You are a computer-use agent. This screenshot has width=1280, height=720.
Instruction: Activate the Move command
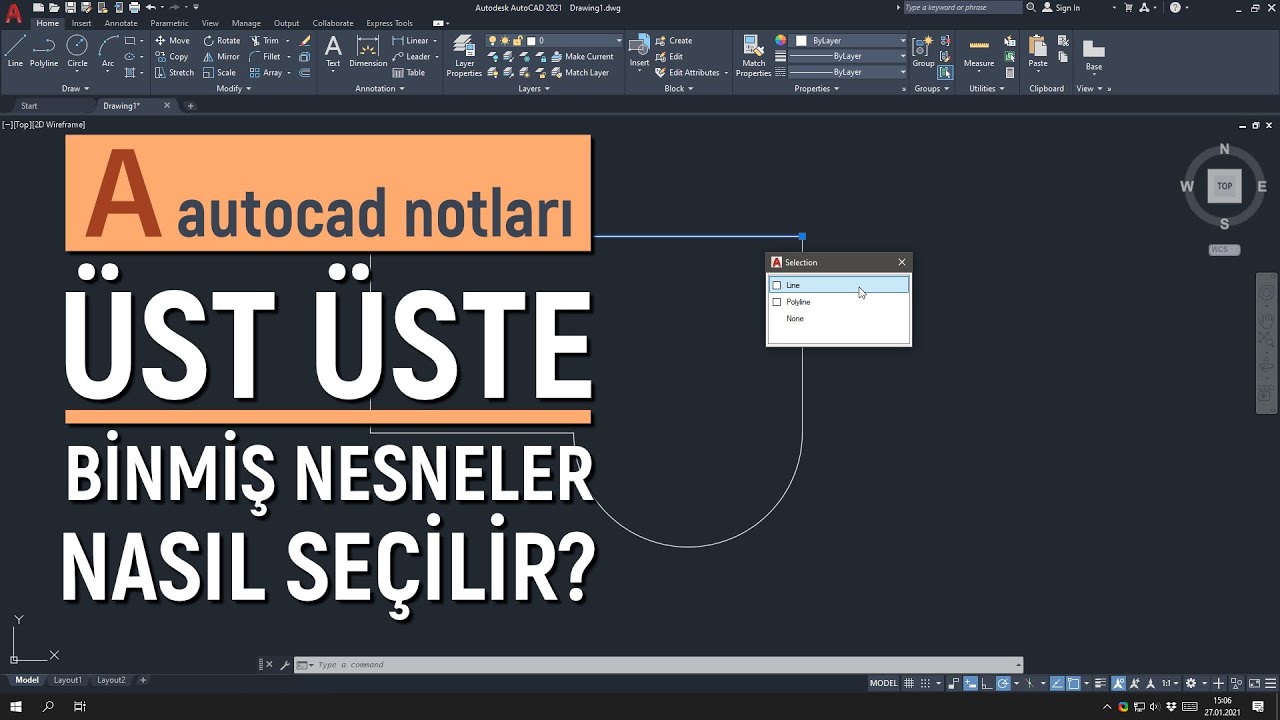[172, 41]
